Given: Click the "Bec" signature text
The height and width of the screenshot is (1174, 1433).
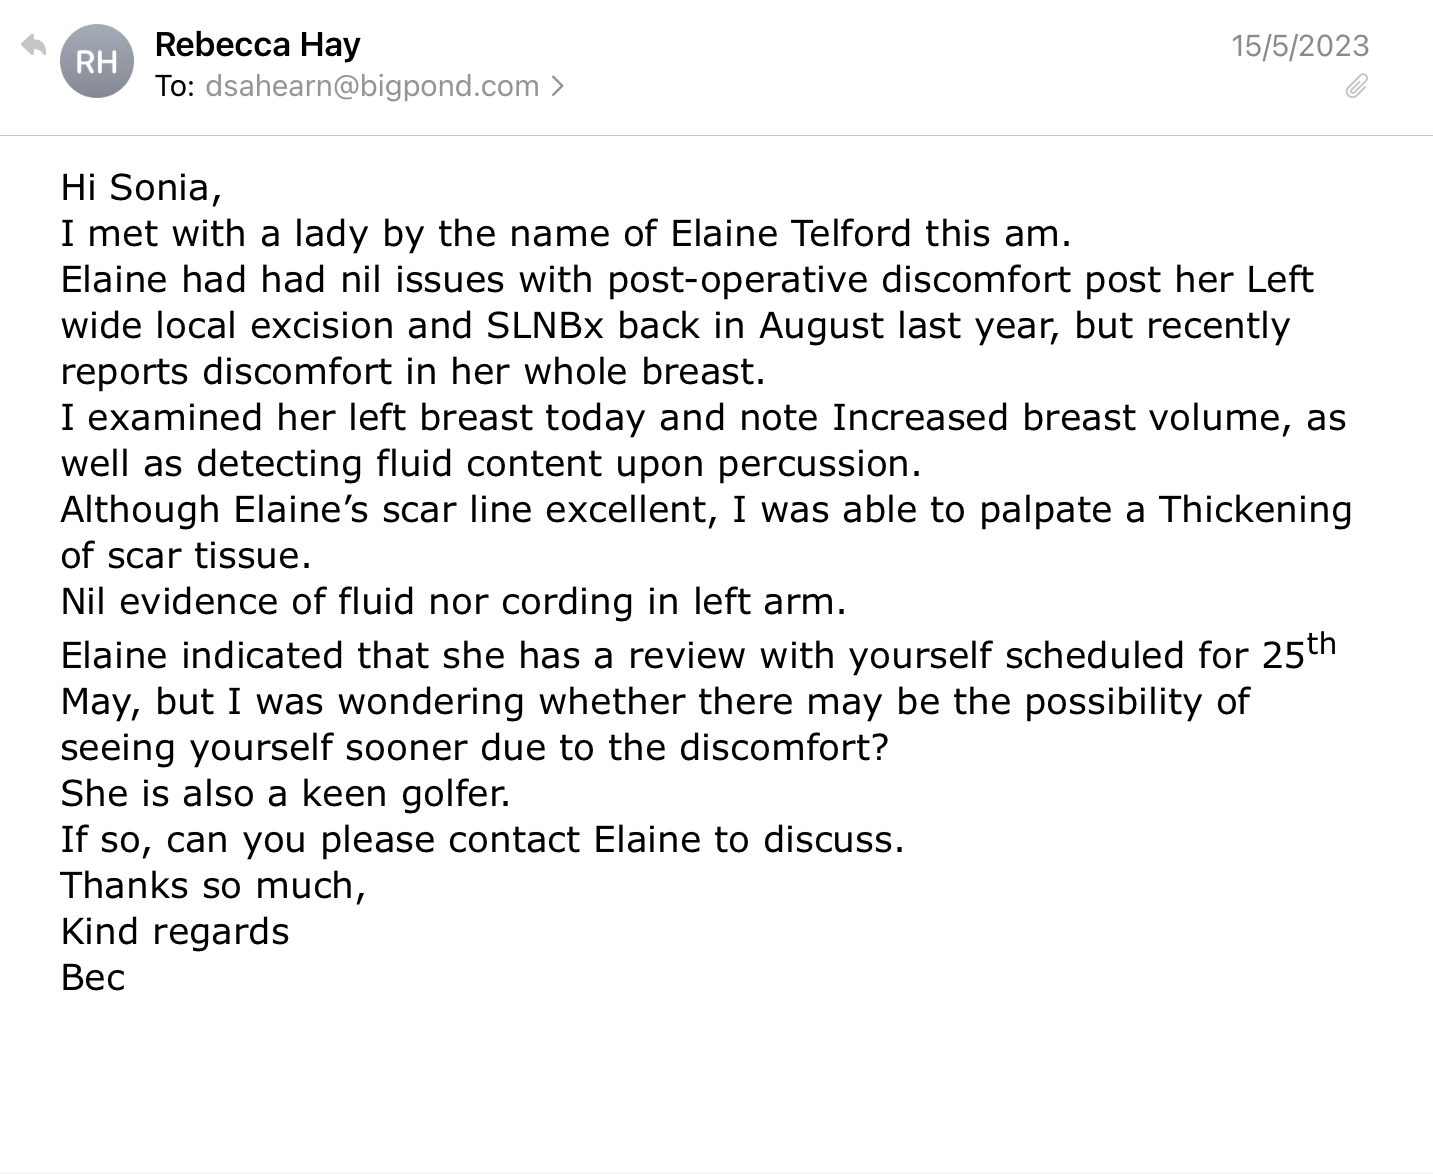Looking at the screenshot, I should click(93, 977).
